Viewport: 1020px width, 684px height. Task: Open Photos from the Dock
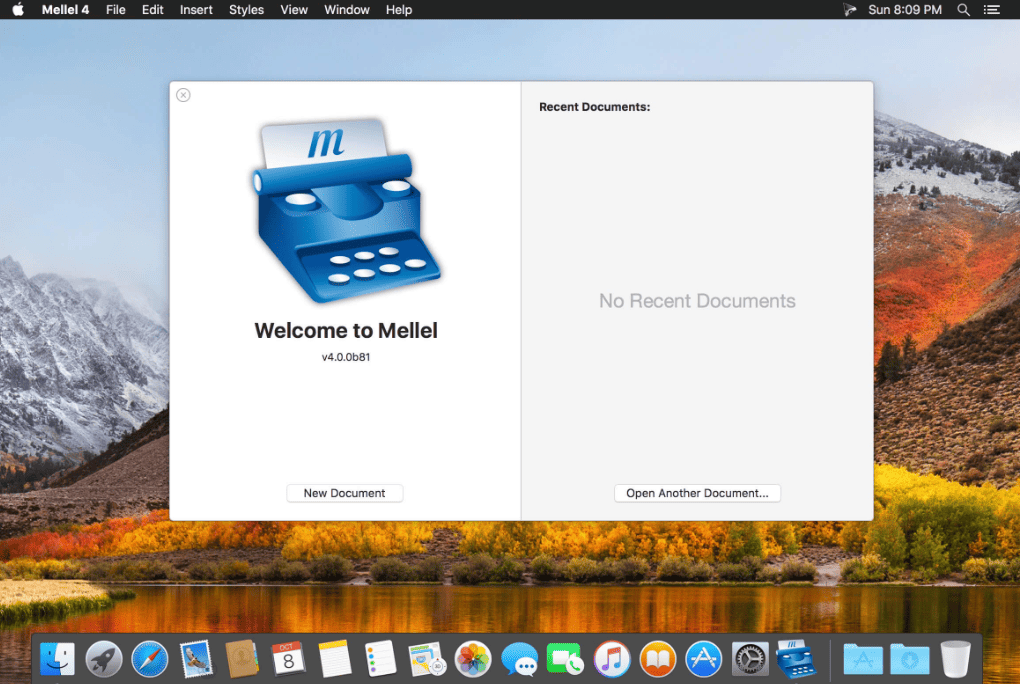(x=473, y=659)
